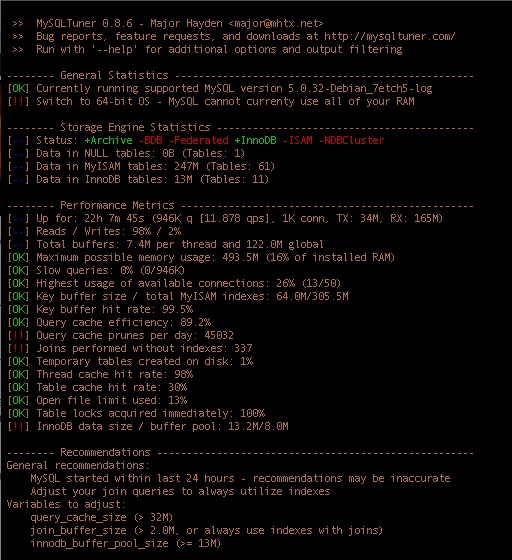Click the red -Federated engine status
This screenshot has height=560, width=512.
pos(199,140)
